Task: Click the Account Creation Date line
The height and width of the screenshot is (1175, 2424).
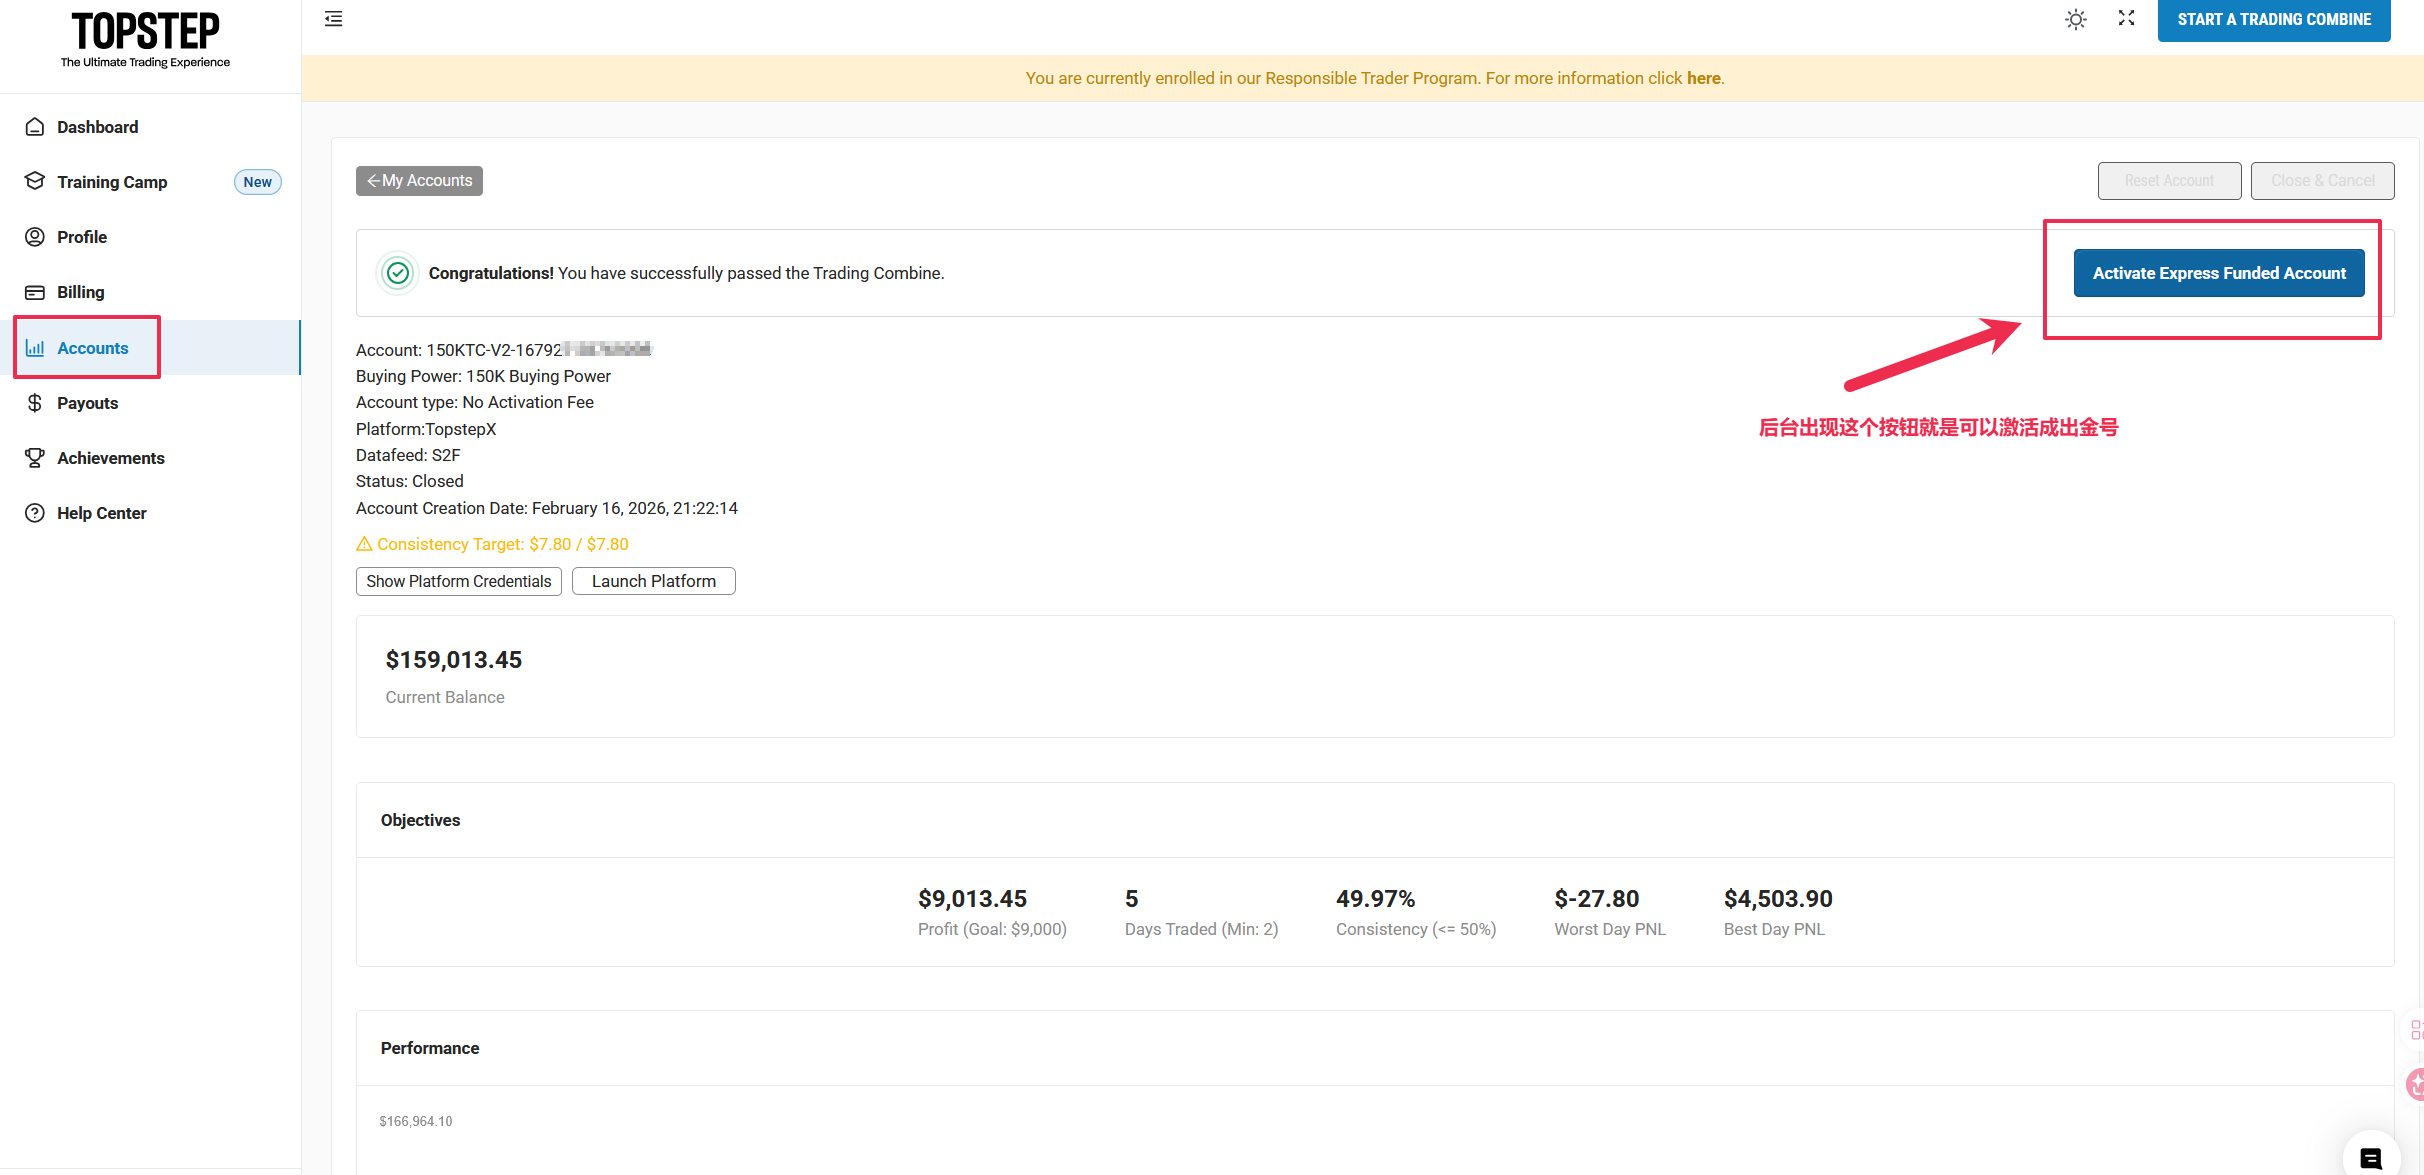Action: [x=547, y=508]
